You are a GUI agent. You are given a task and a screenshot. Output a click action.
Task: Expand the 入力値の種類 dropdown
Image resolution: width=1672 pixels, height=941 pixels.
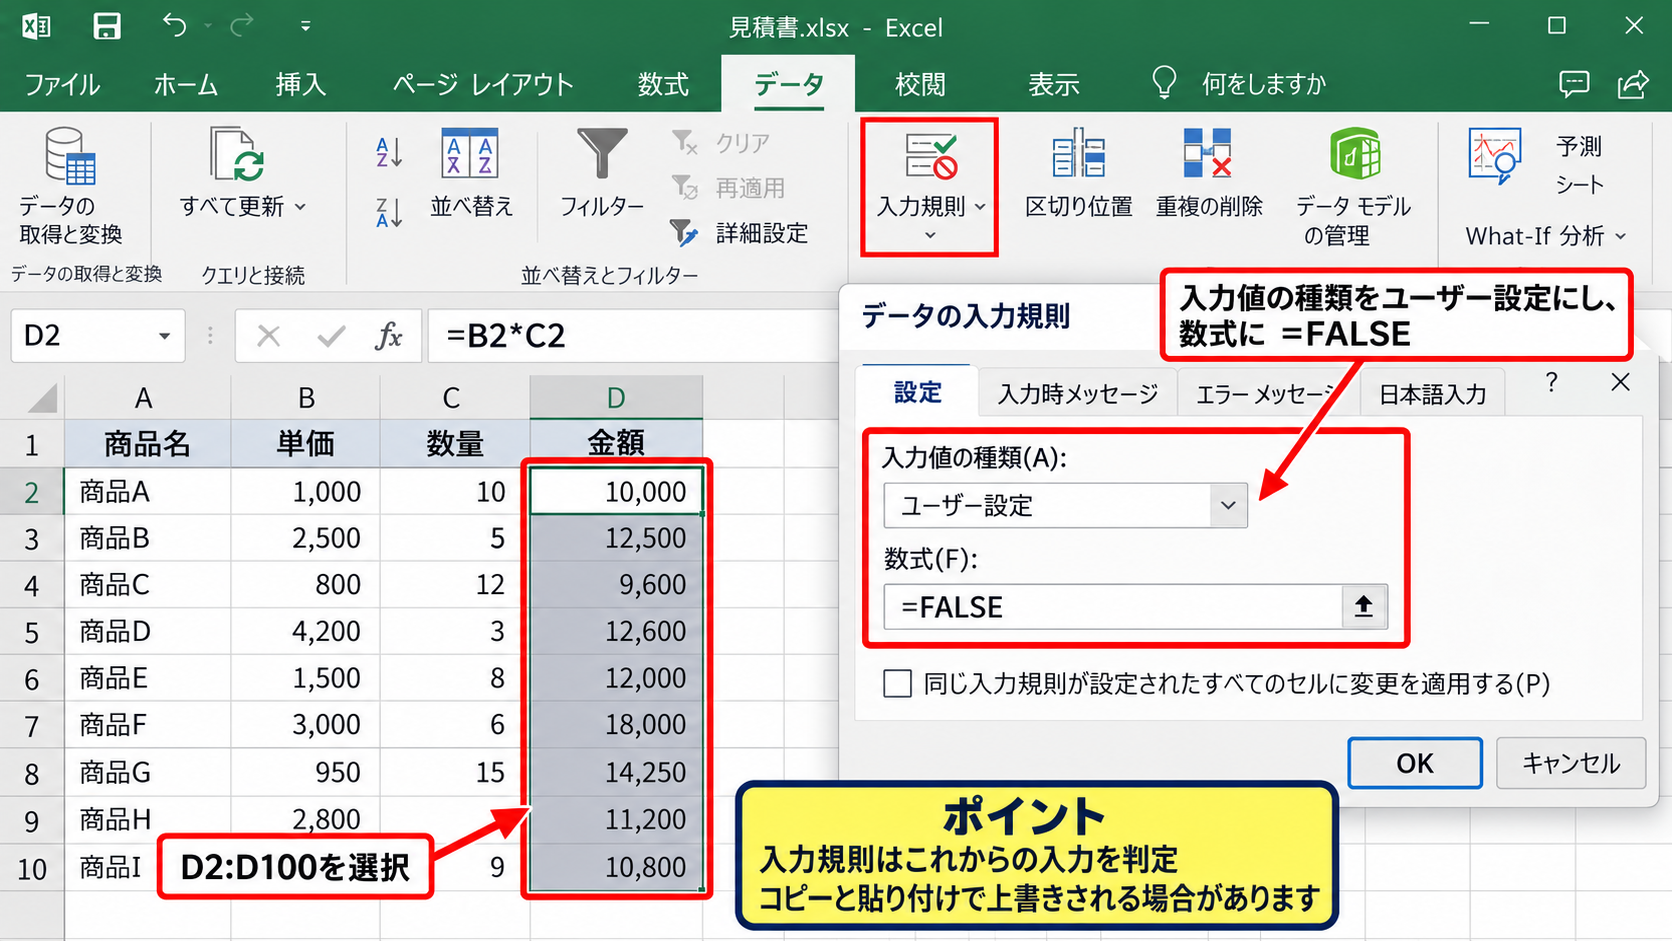coord(1228,505)
